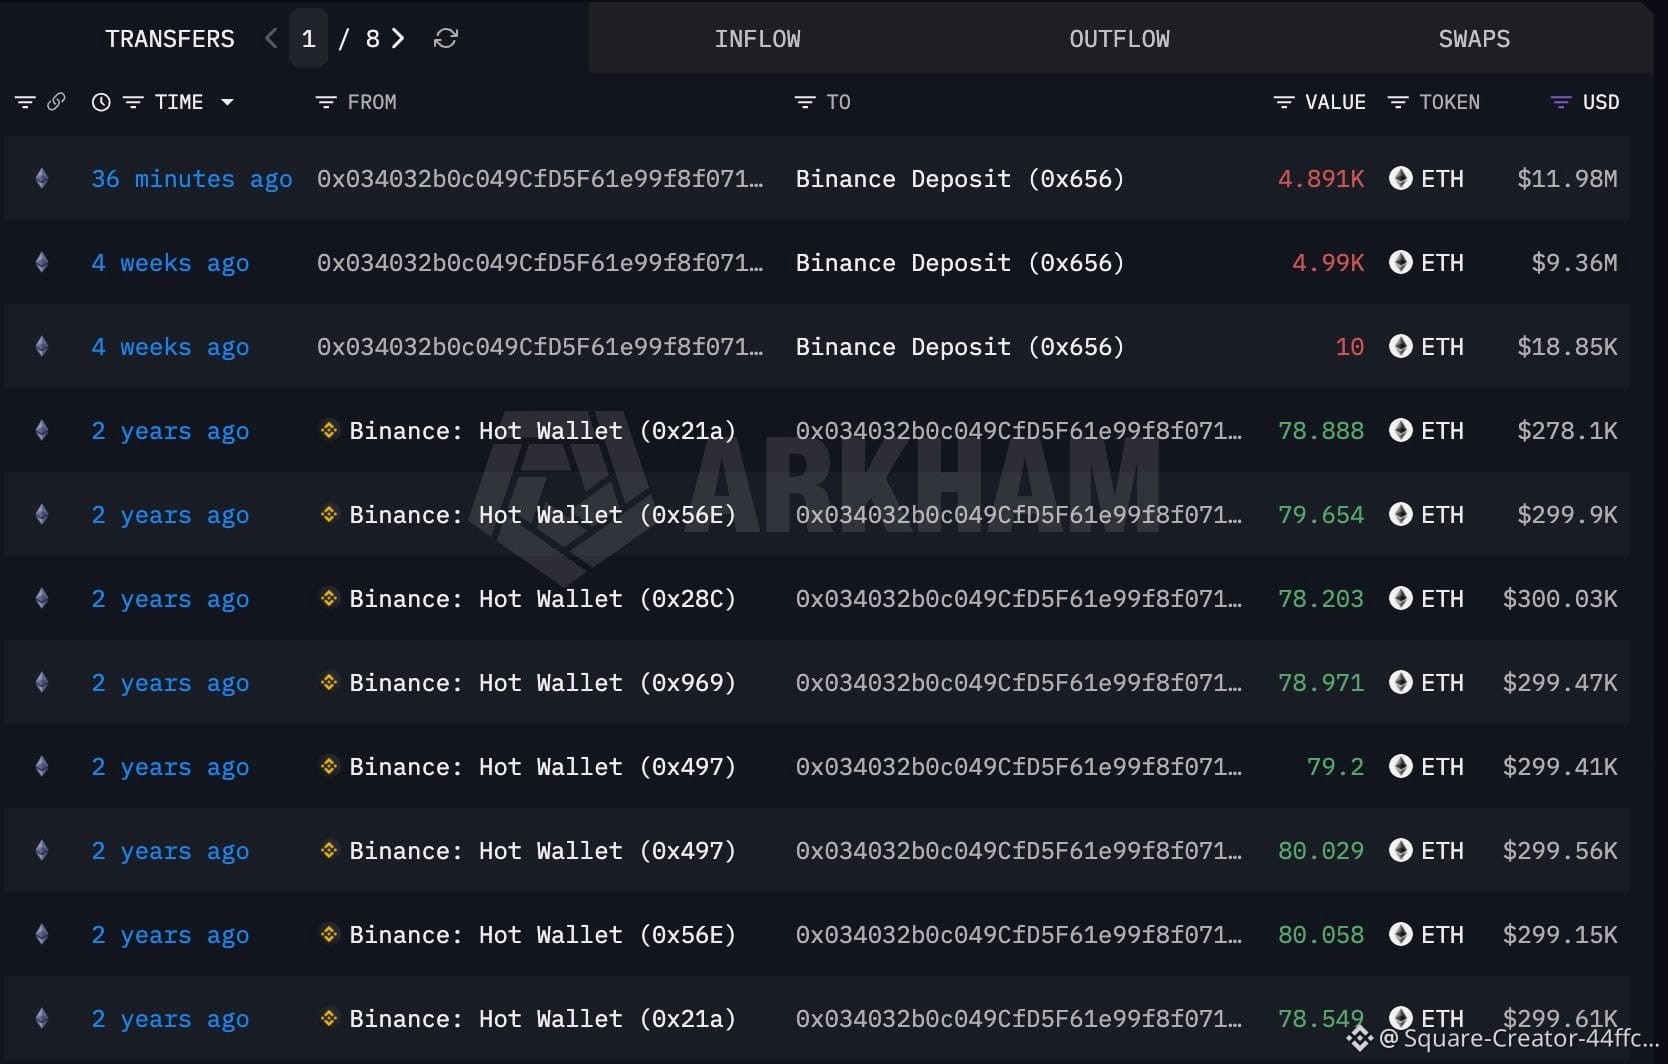
Task: Toggle TIME sort order dropdown arrow
Action: tap(227, 102)
